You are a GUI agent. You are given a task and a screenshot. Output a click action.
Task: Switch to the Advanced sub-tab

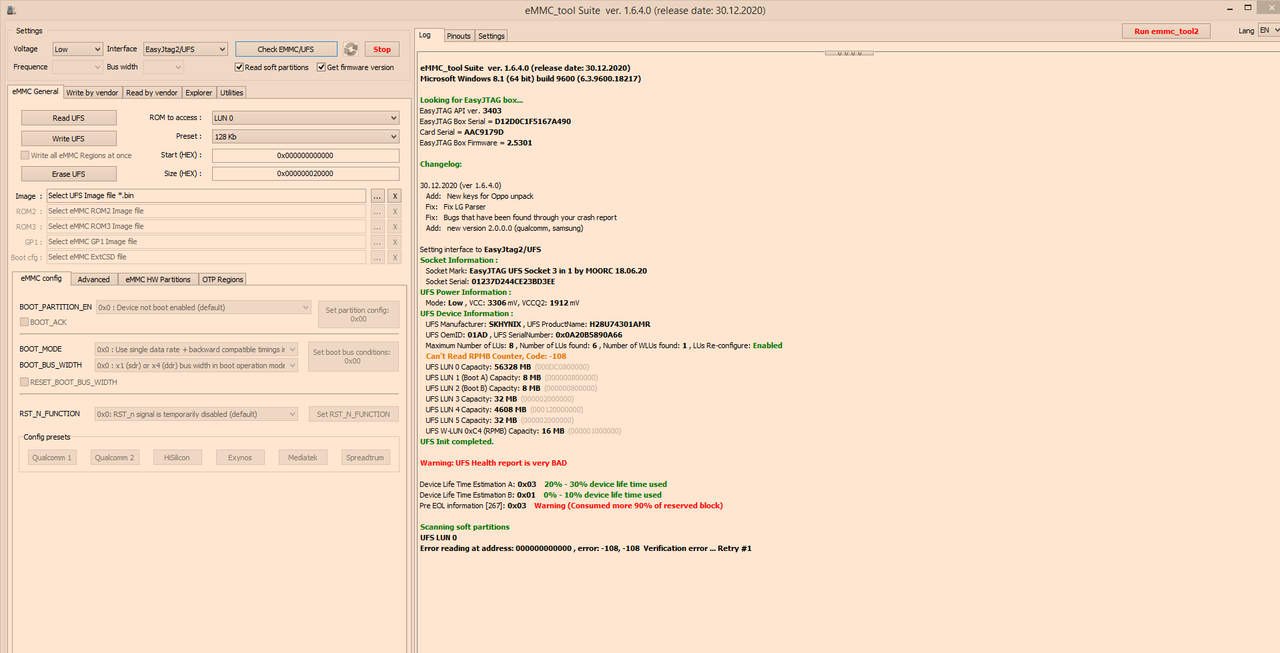coord(94,279)
